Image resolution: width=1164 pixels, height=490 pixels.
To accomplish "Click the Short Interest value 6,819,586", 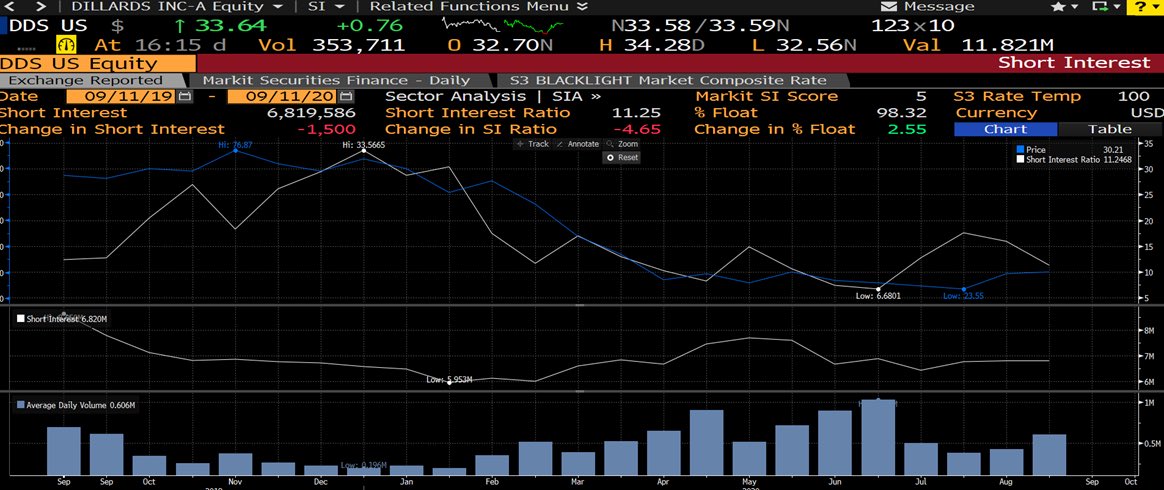I will click(310, 113).
